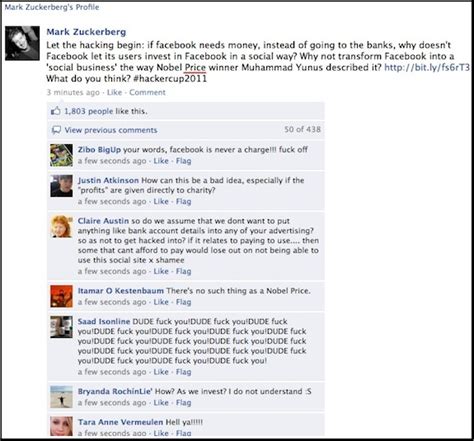Open the bit.ly link in the post
This screenshot has height=441, width=474.
pos(427,68)
